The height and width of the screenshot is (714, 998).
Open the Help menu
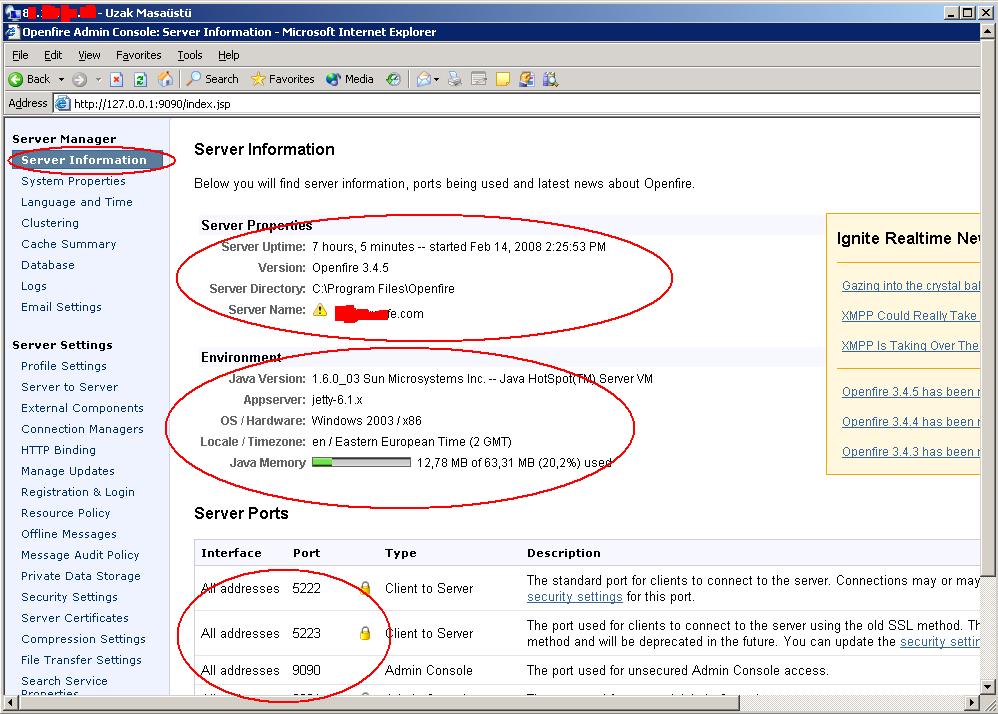[x=228, y=55]
